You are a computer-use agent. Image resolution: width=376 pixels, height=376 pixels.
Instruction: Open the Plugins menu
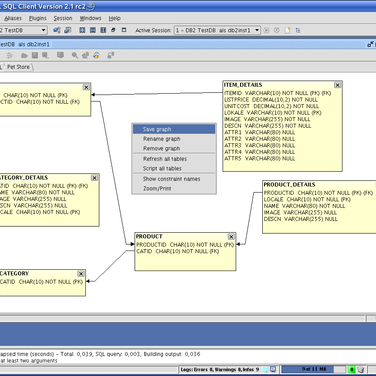[x=38, y=18]
